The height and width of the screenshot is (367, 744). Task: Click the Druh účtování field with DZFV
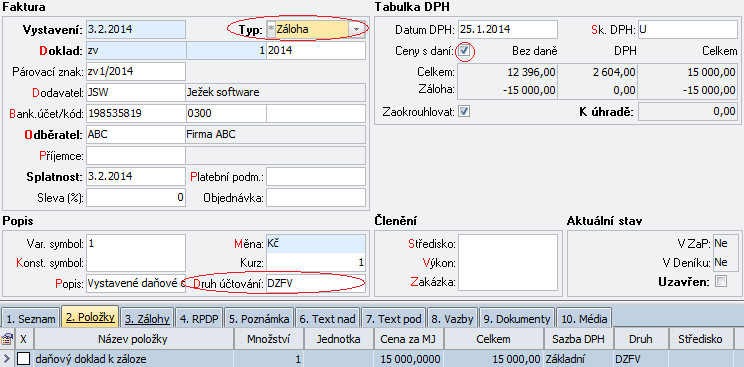click(x=316, y=283)
